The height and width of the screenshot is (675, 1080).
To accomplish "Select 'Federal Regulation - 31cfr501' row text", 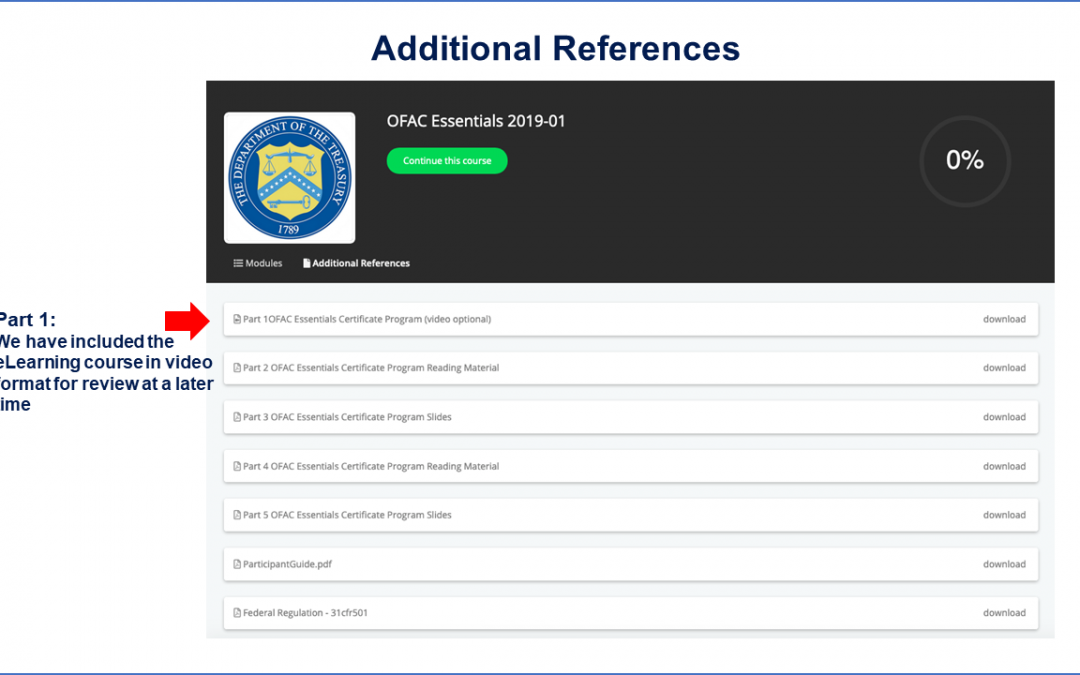I will [305, 612].
